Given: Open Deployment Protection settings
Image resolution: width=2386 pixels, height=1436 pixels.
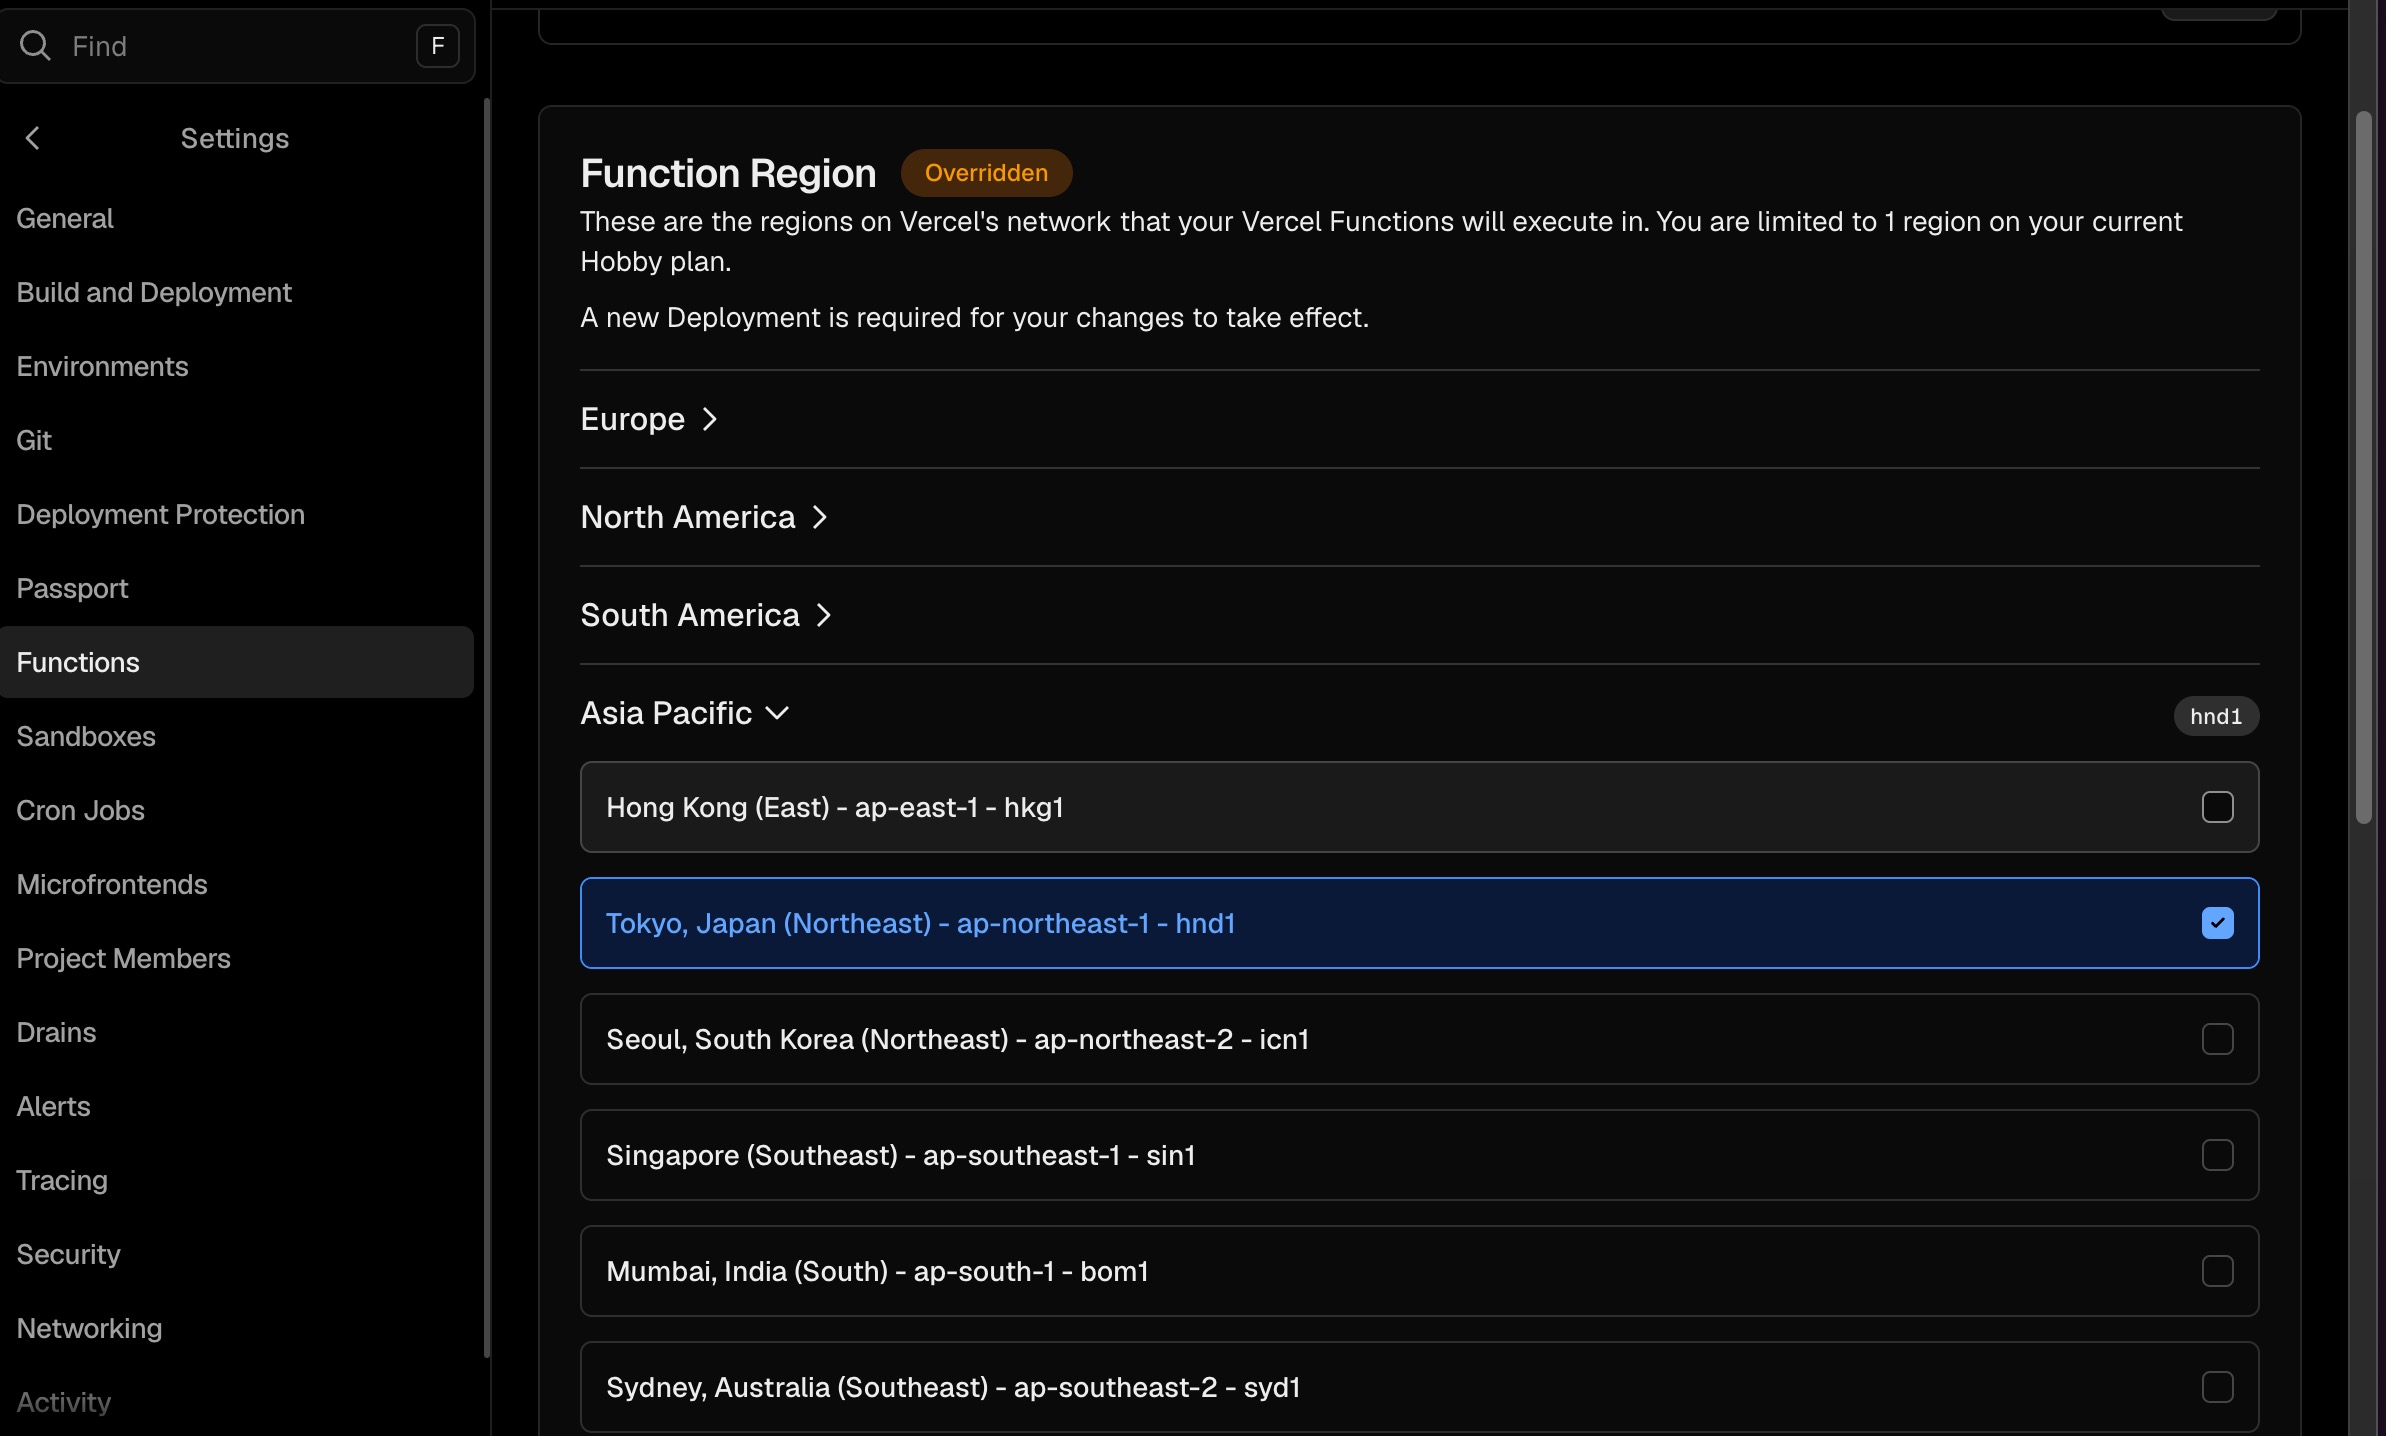Looking at the screenshot, I should 160,514.
